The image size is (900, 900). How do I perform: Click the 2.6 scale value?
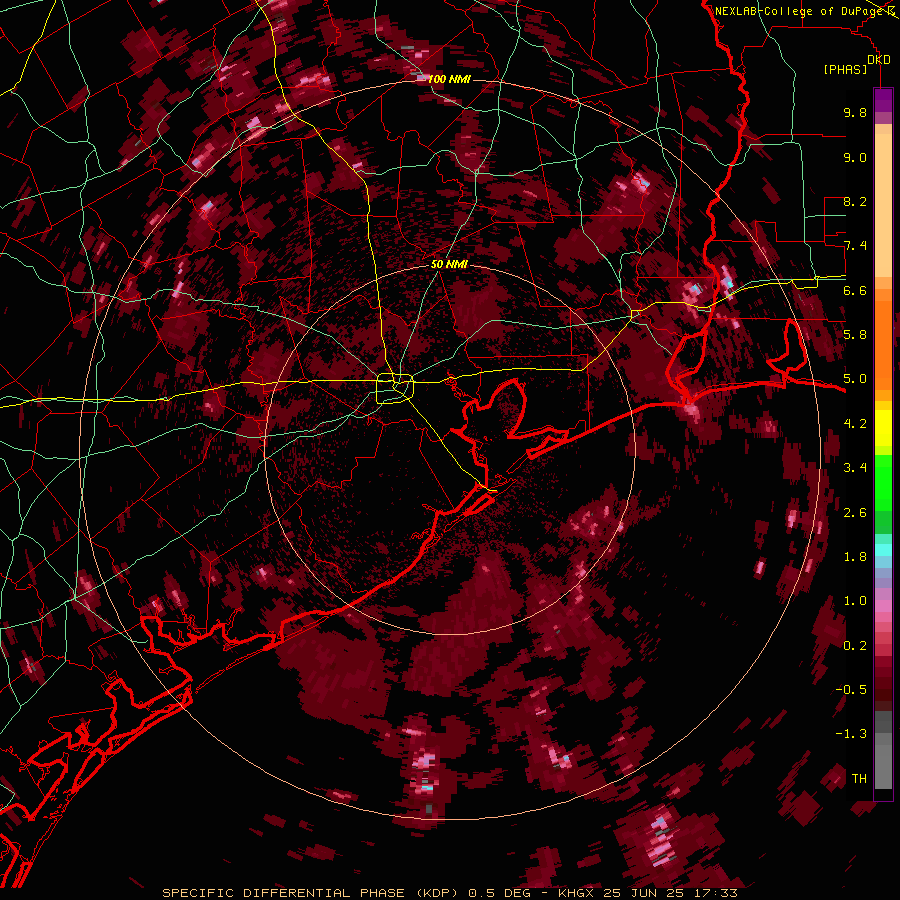[x=855, y=513]
